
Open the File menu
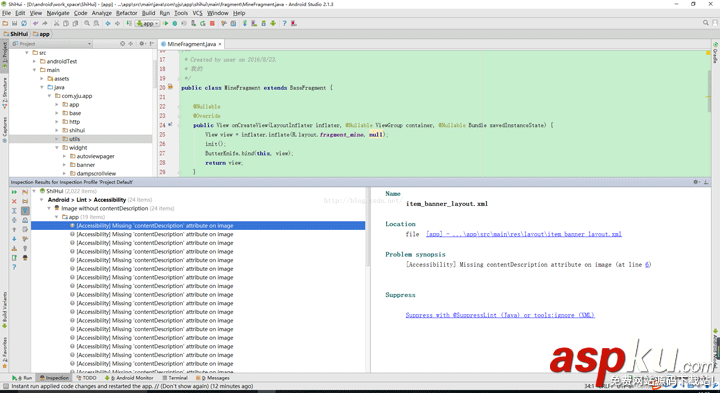(6, 13)
